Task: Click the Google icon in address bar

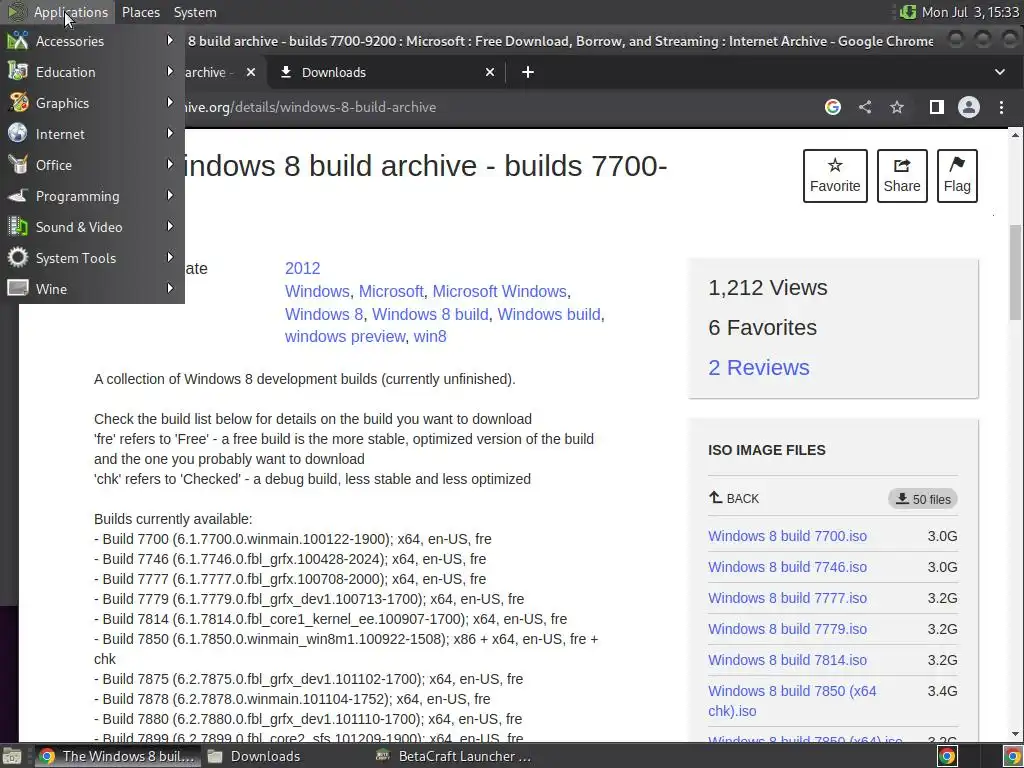Action: tap(833, 107)
